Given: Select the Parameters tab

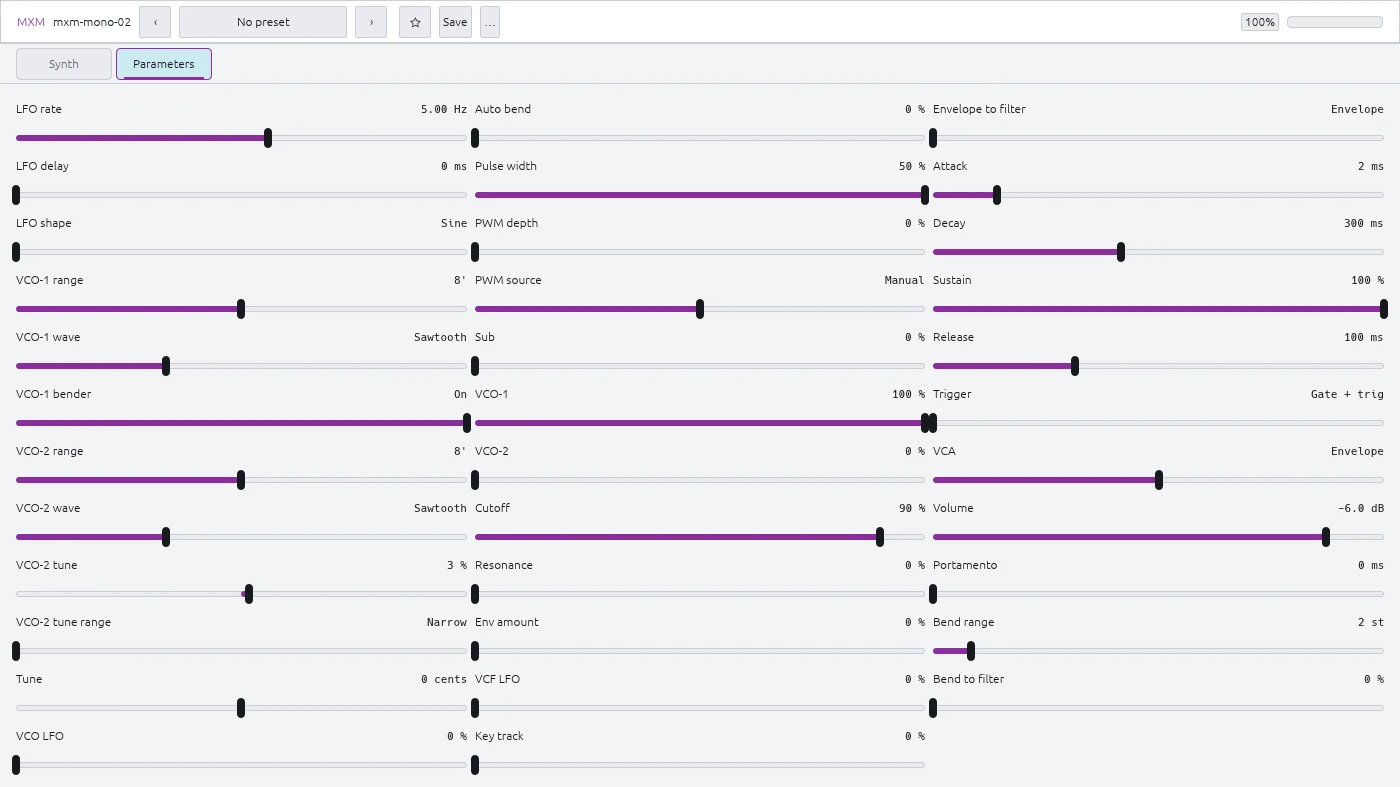Looking at the screenshot, I should [x=164, y=64].
